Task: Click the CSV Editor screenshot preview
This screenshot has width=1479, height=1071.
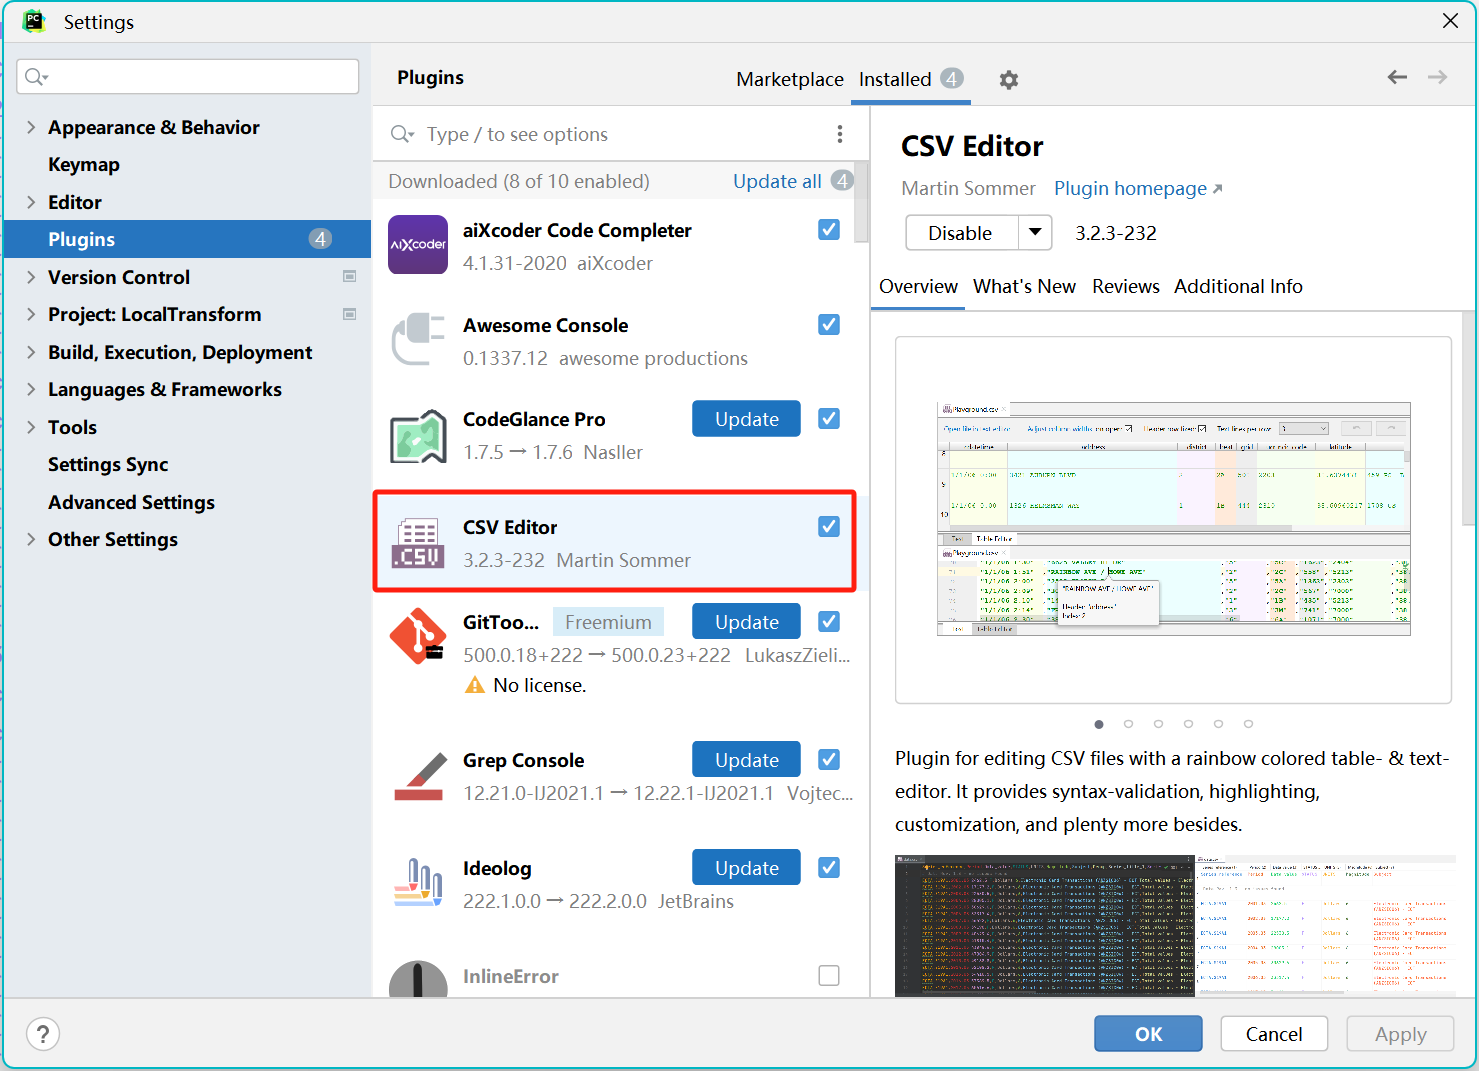Action: [1173, 520]
